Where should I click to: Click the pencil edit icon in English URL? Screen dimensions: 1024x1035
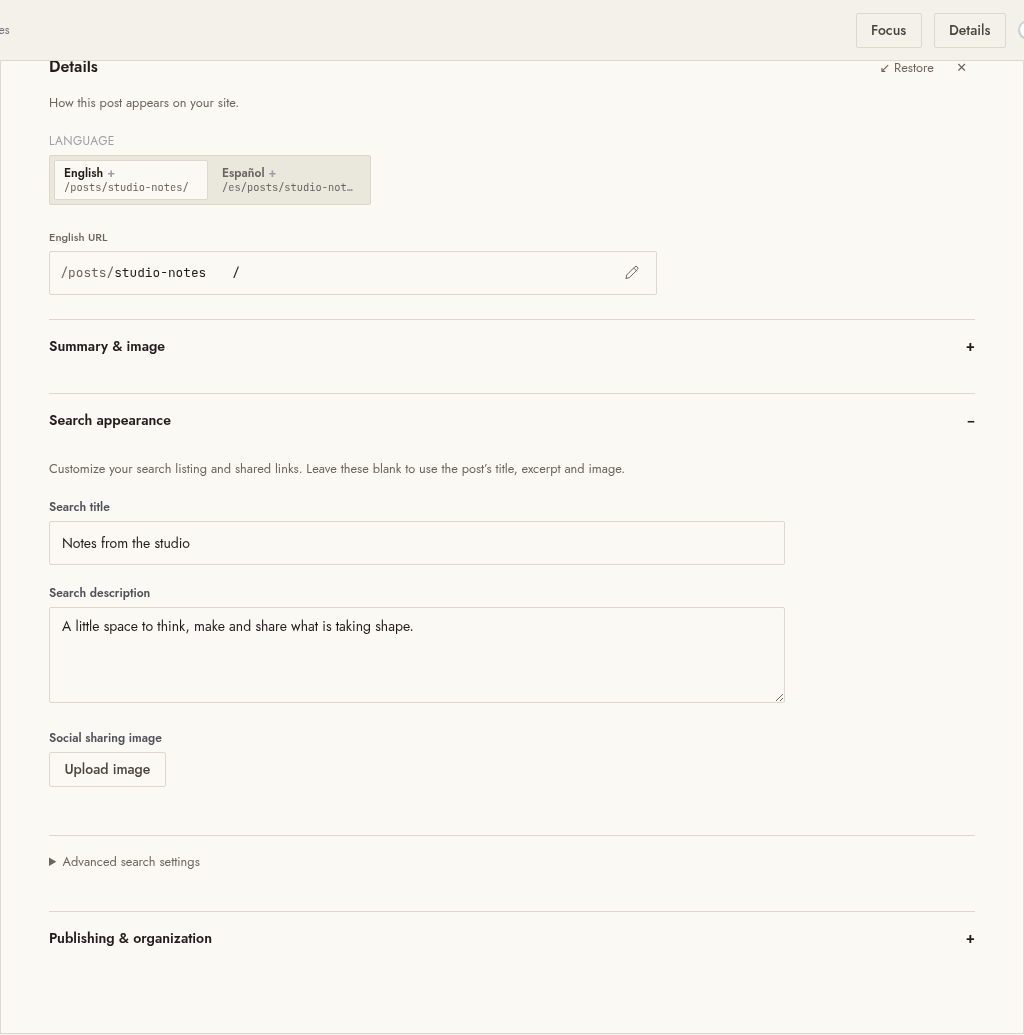632,273
